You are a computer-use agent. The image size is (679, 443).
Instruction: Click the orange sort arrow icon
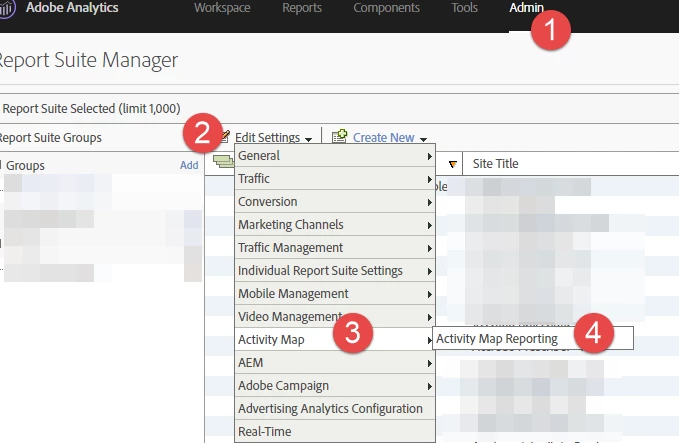point(453,164)
